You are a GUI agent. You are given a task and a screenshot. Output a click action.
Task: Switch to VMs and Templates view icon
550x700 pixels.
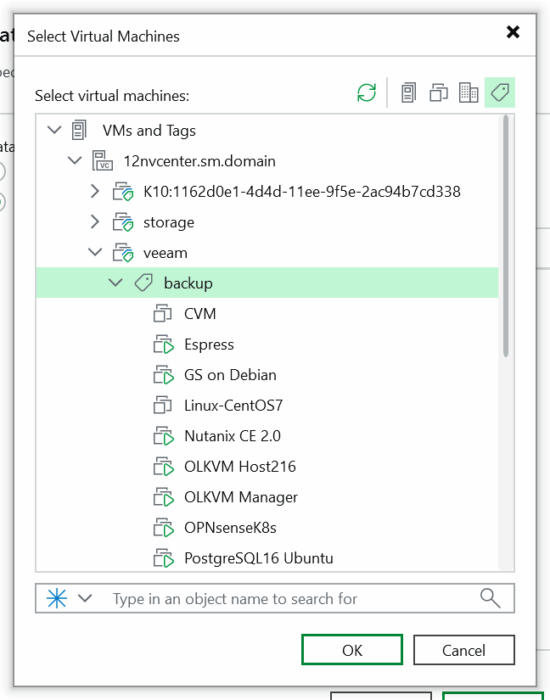438,93
